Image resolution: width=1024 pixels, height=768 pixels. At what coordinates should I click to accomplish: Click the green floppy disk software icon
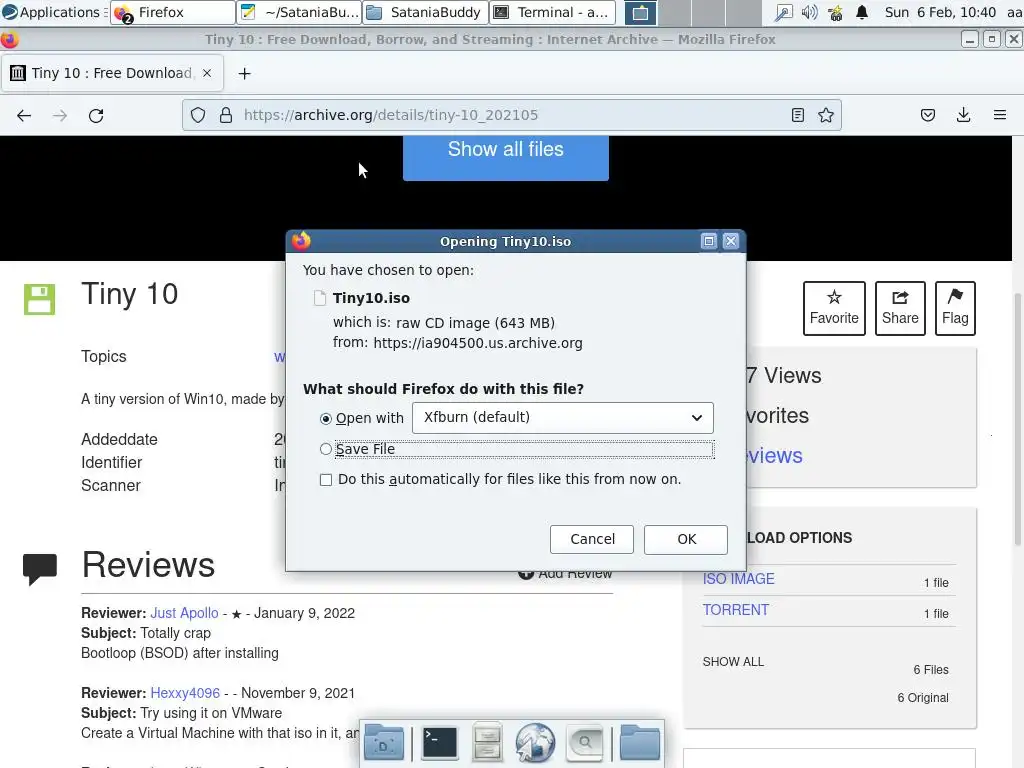point(39,299)
